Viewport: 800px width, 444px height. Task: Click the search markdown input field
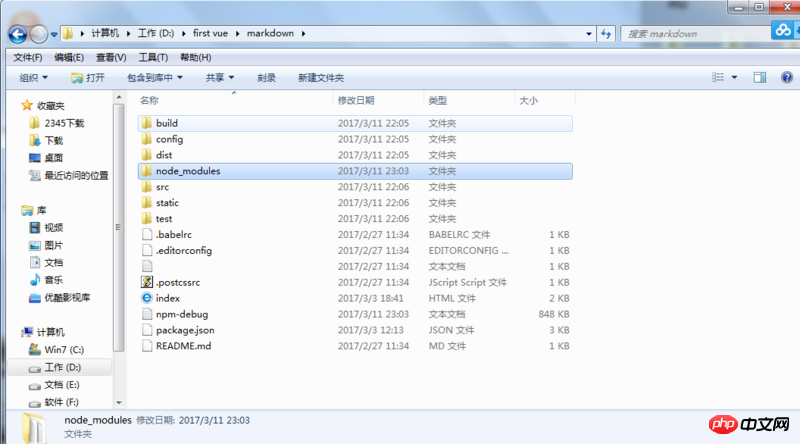coord(695,34)
